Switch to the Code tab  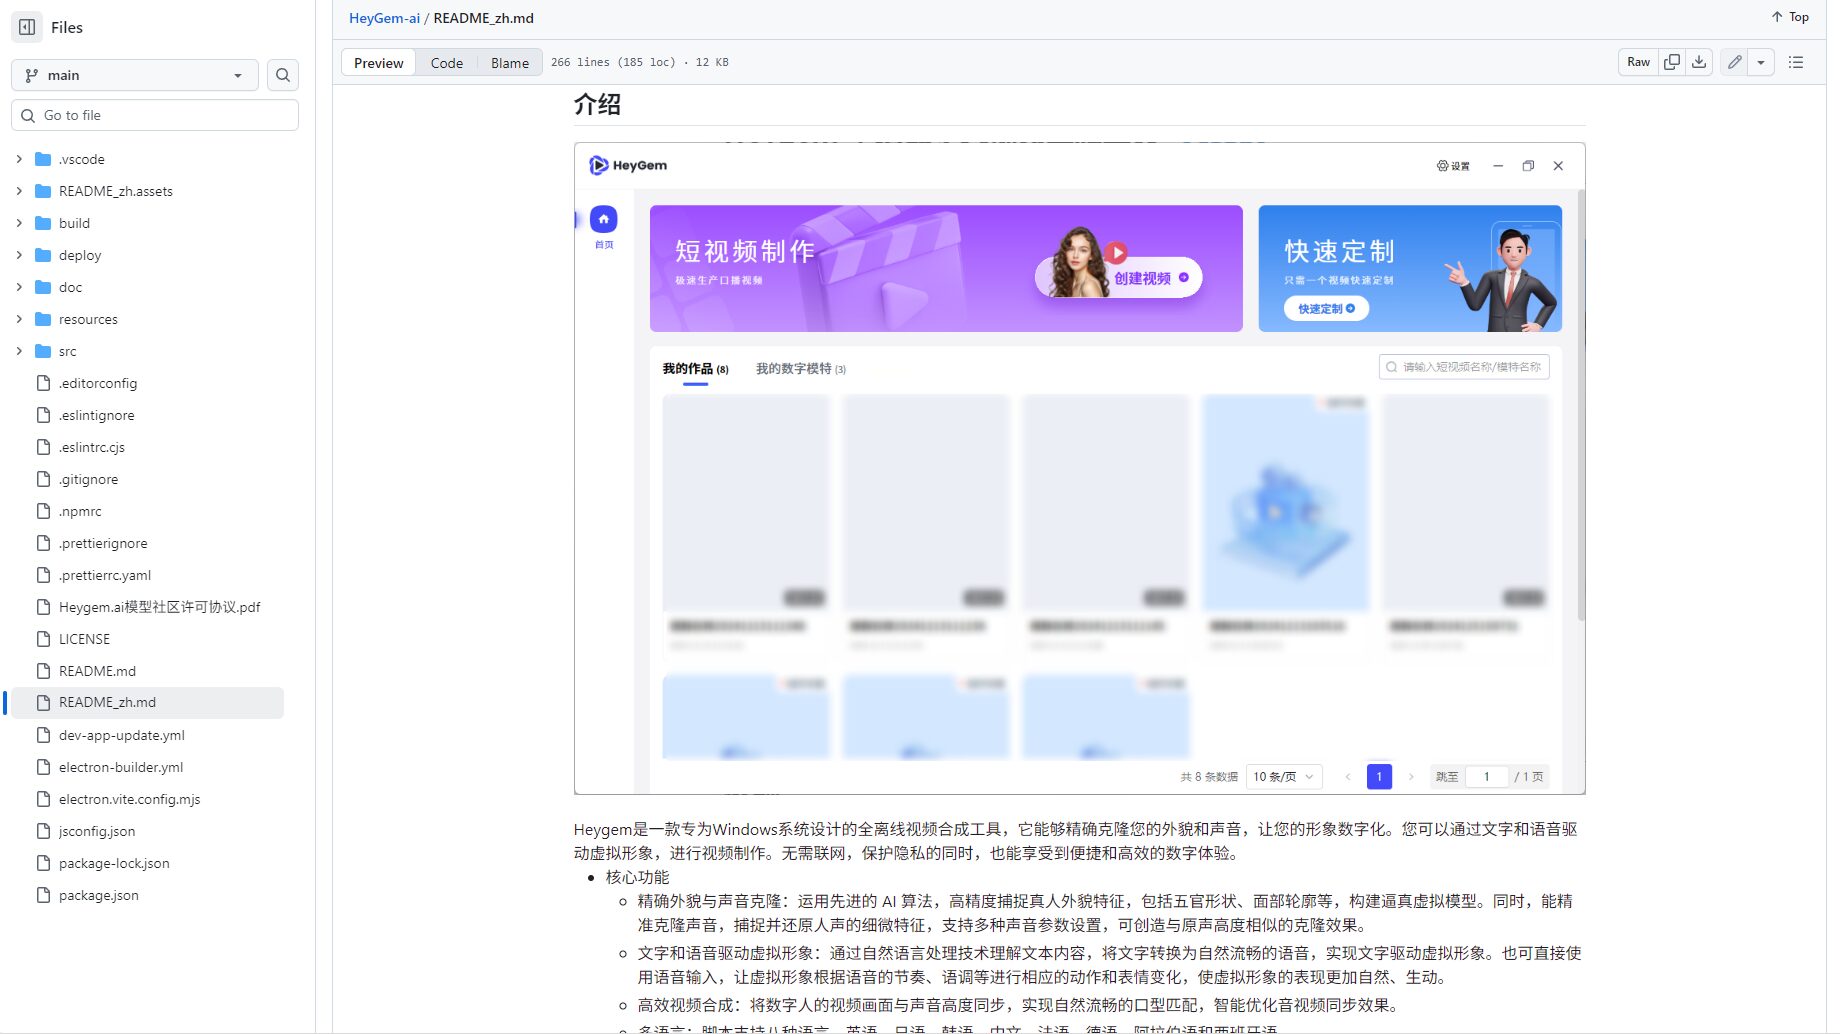[x=447, y=62]
